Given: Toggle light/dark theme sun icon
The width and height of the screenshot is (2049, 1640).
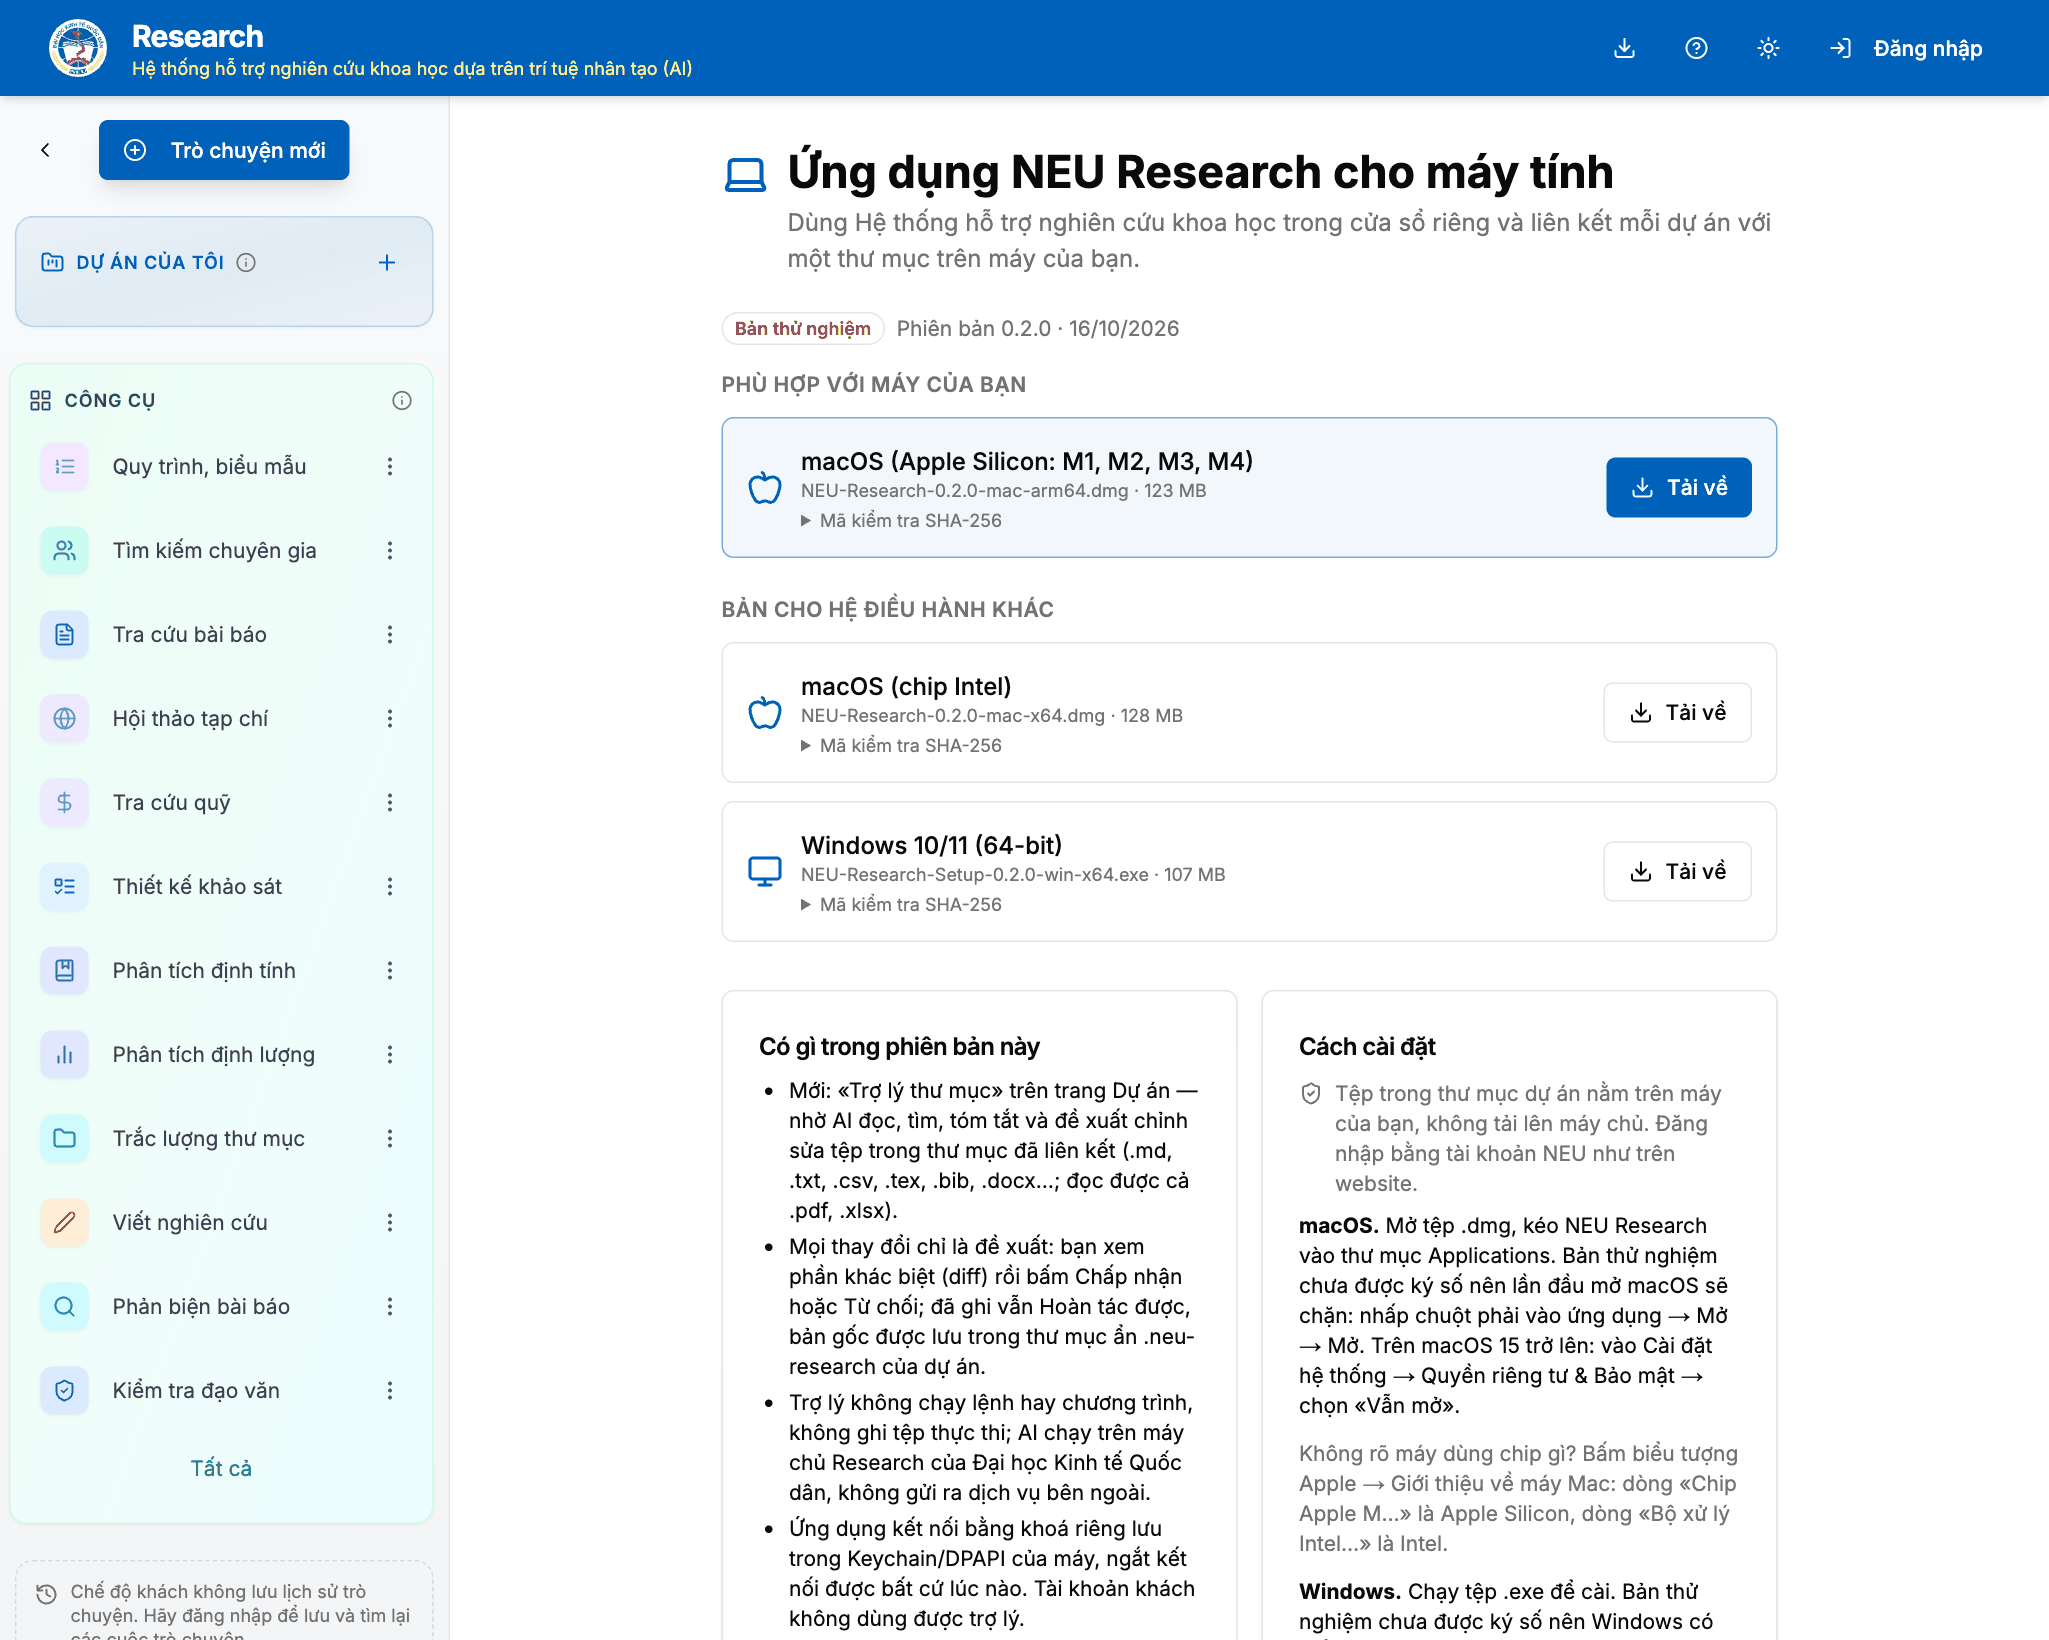Looking at the screenshot, I should [x=1768, y=48].
